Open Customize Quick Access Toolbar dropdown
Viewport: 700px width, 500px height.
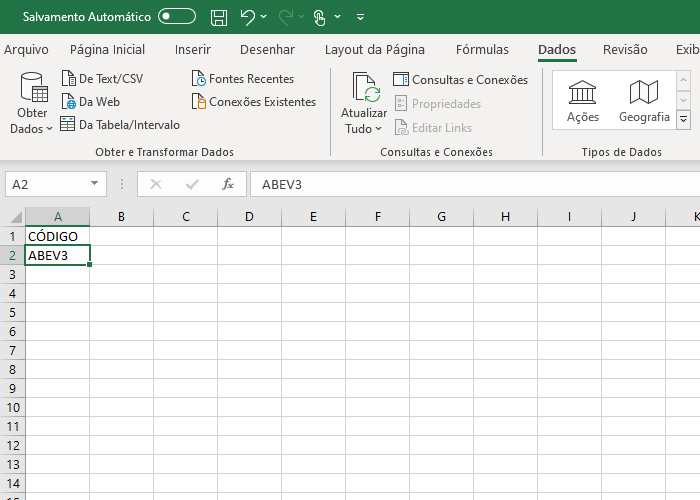point(360,17)
